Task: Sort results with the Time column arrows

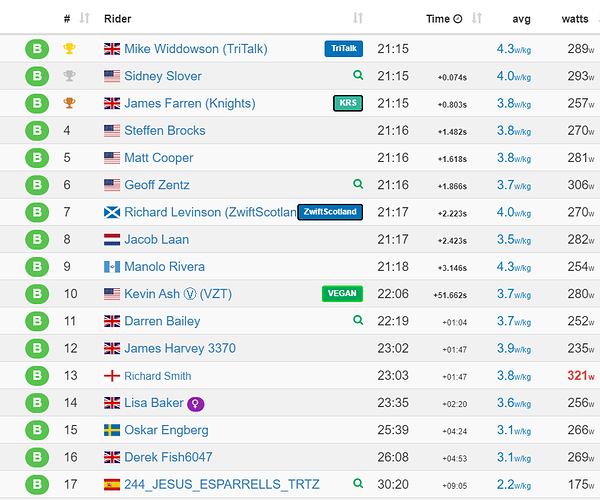Action: (x=477, y=18)
